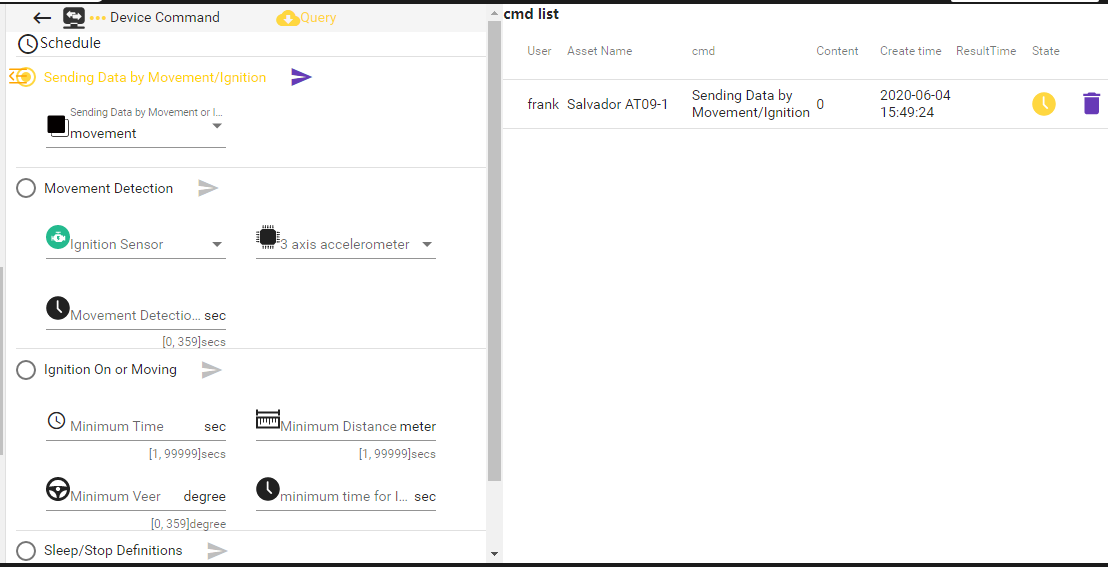Click the green Ignition Sensor engine icon
The image size is (1108, 567).
(x=58, y=237)
